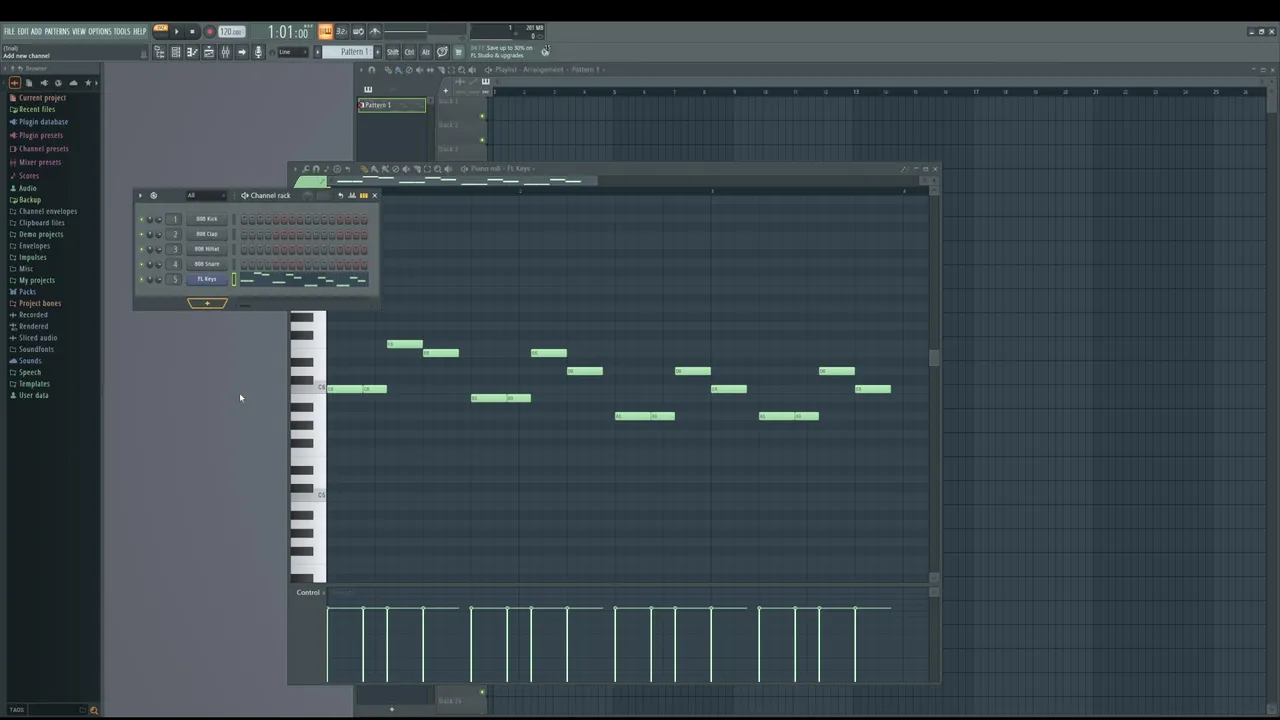Click Play button in transport
This screenshot has height=720, width=1280.
(177, 32)
